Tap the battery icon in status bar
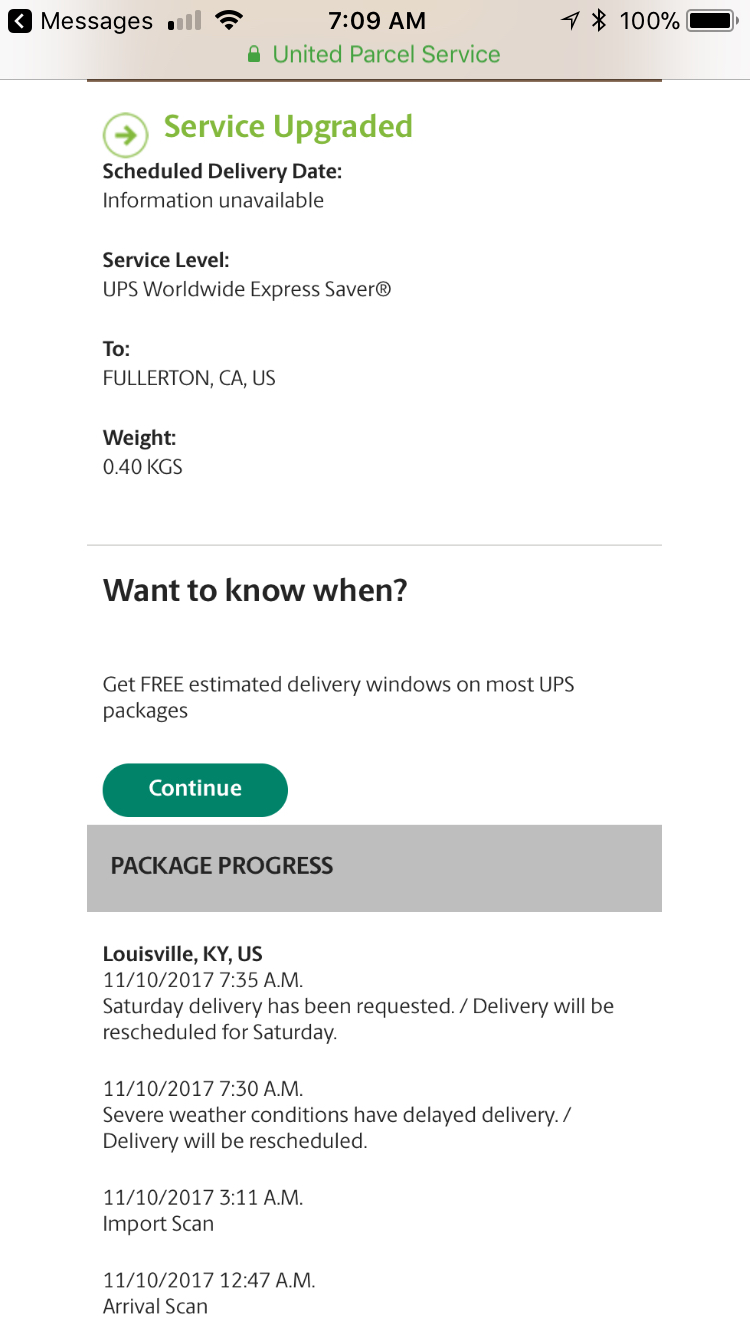Image resolution: width=750 pixels, height=1334 pixels. pos(711,20)
